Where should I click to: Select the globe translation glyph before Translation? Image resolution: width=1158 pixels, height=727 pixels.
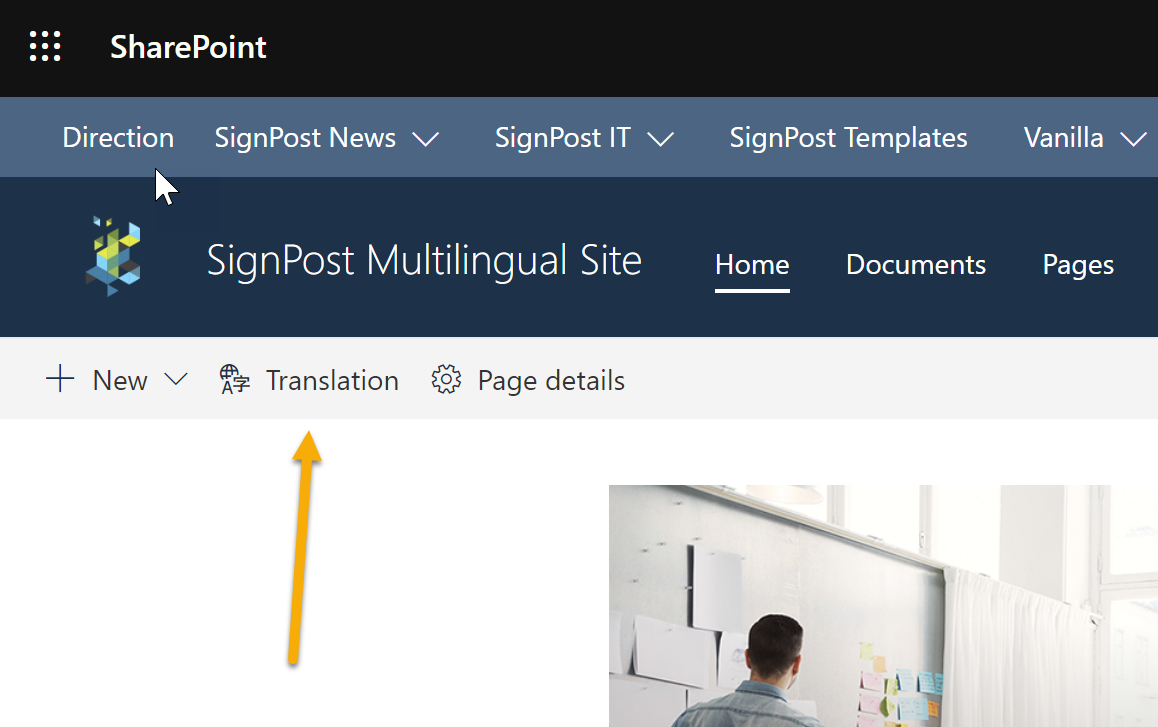click(234, 379)
